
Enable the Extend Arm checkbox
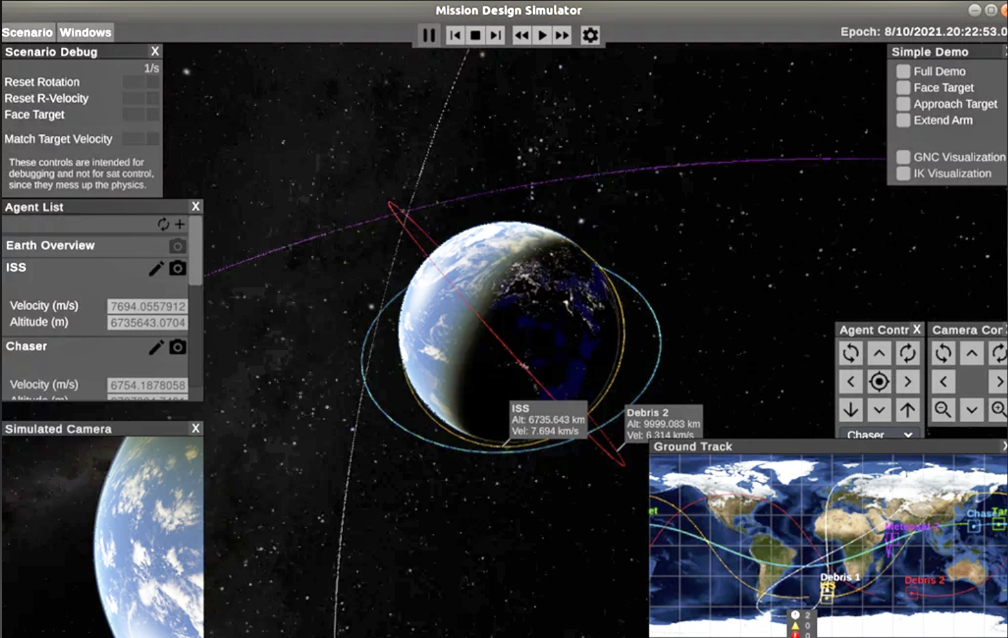[x=903, y=120]
